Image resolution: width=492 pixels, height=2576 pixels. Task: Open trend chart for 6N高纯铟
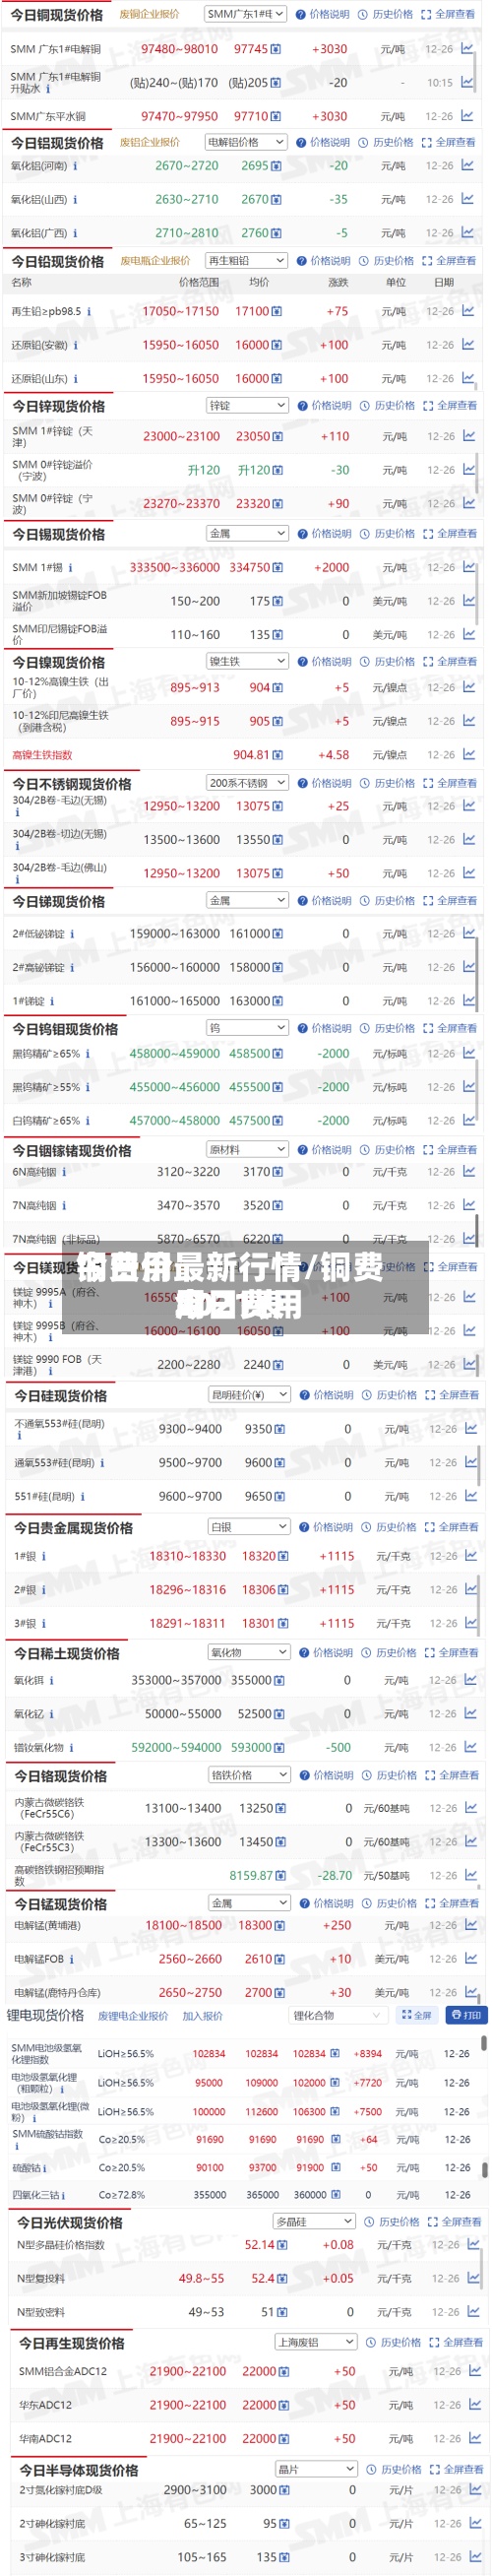468,1171
